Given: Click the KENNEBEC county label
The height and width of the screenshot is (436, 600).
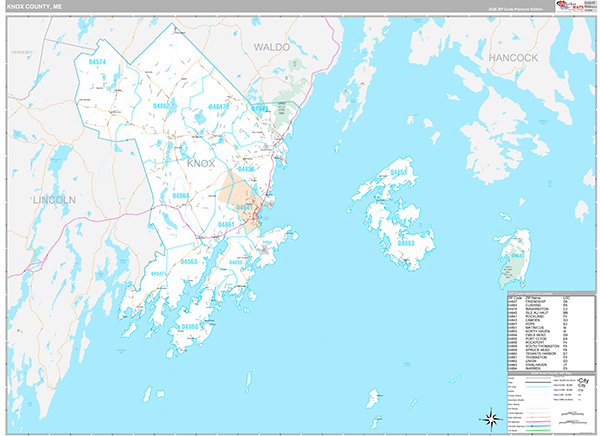Looking at the screenshot, I should click(22, 52).
